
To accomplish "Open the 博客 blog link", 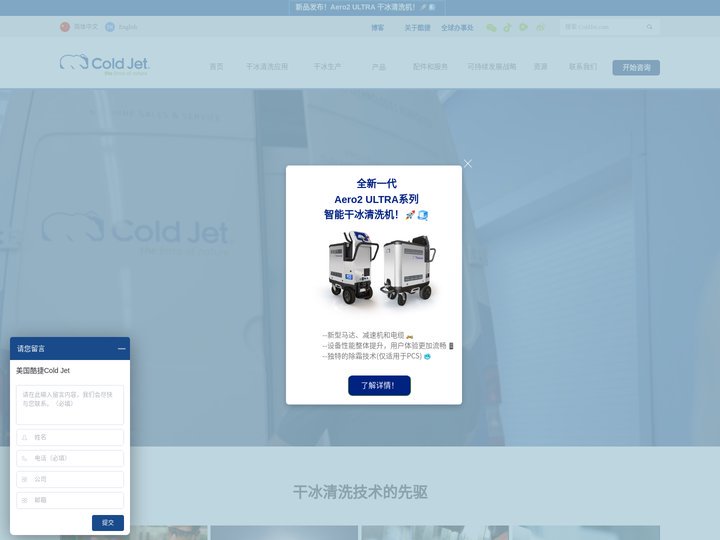I will coord(377,28).
